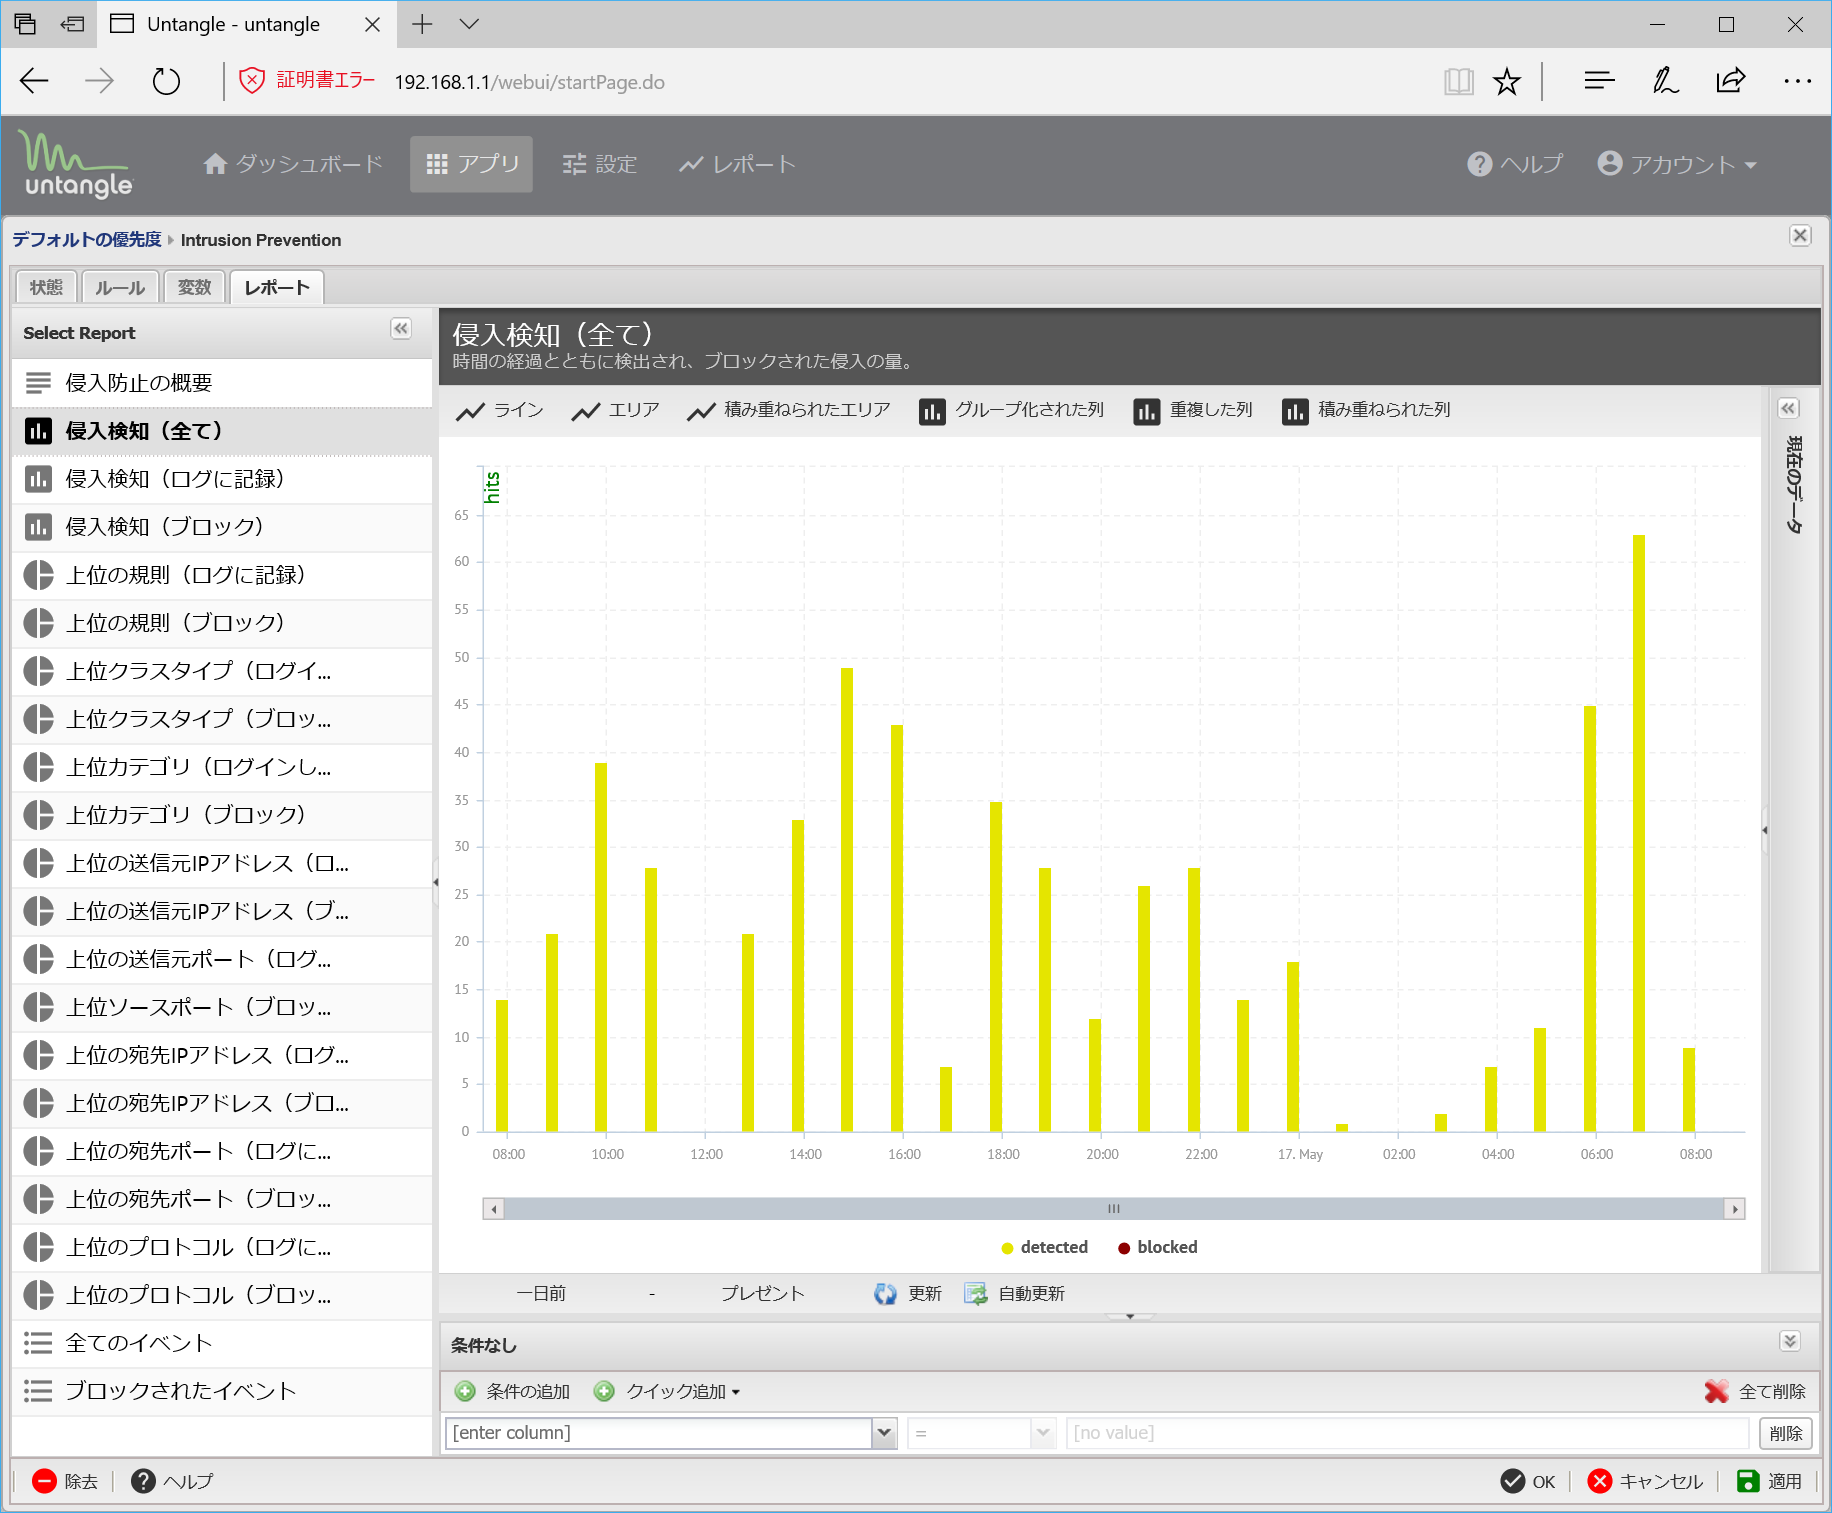Expand the 現在のデータ side panel
The image size is (1832, 1513).
[1789, 408]
